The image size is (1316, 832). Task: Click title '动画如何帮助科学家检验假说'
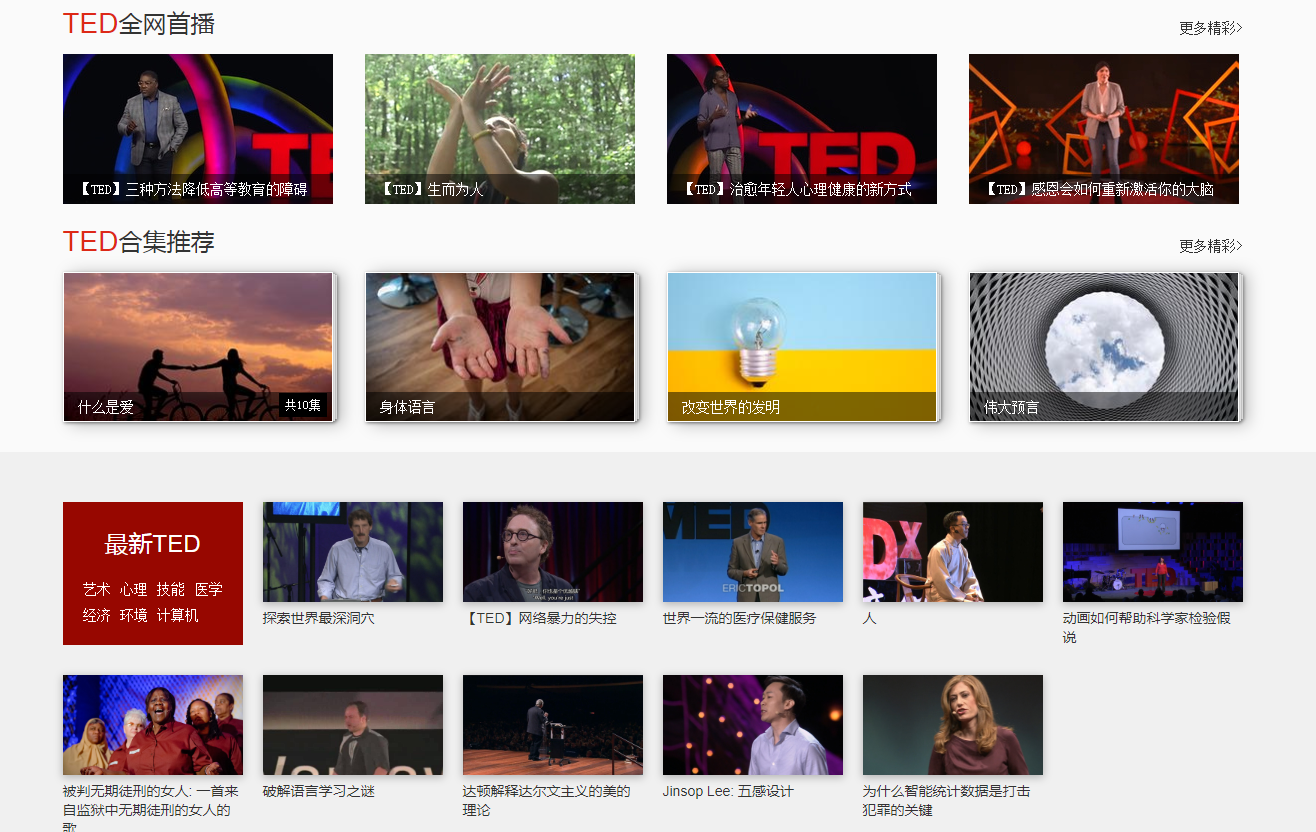coord(1147,628)
